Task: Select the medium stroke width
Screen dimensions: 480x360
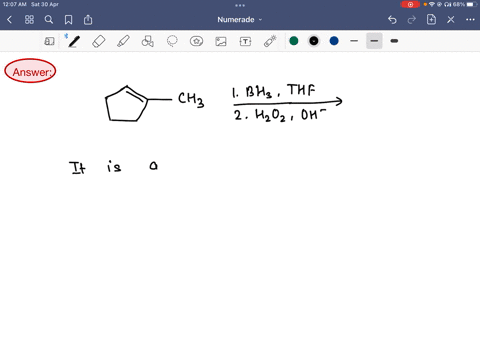Action: [x=374, y=41]
